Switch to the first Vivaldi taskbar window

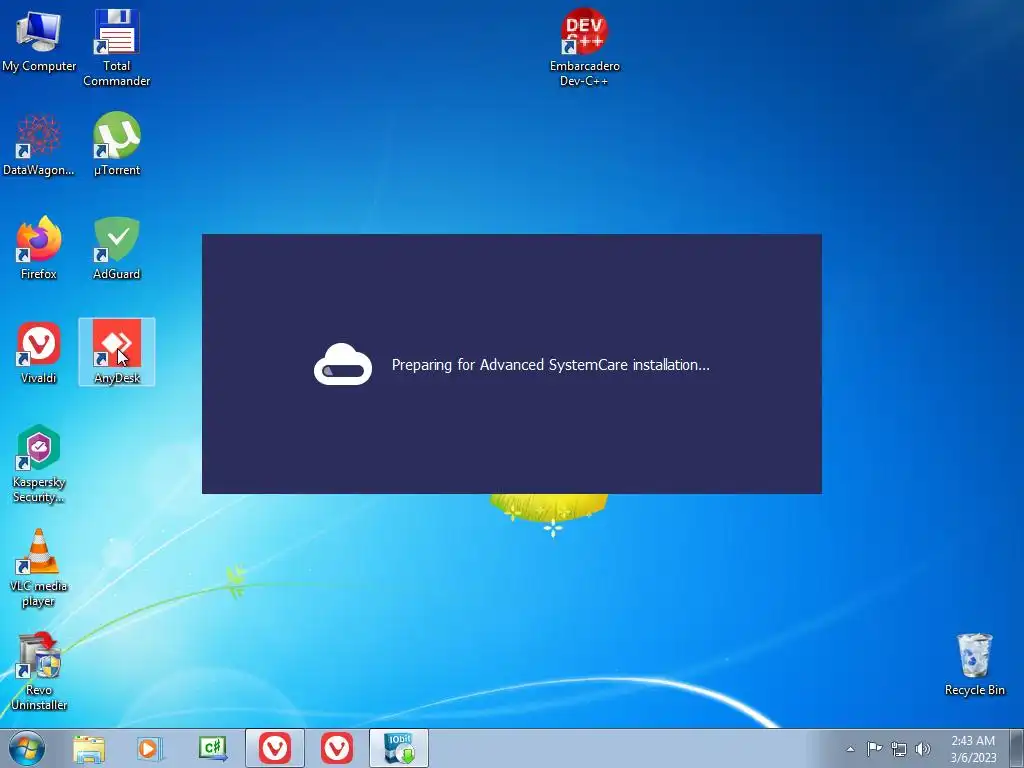[x=275, y=748]
